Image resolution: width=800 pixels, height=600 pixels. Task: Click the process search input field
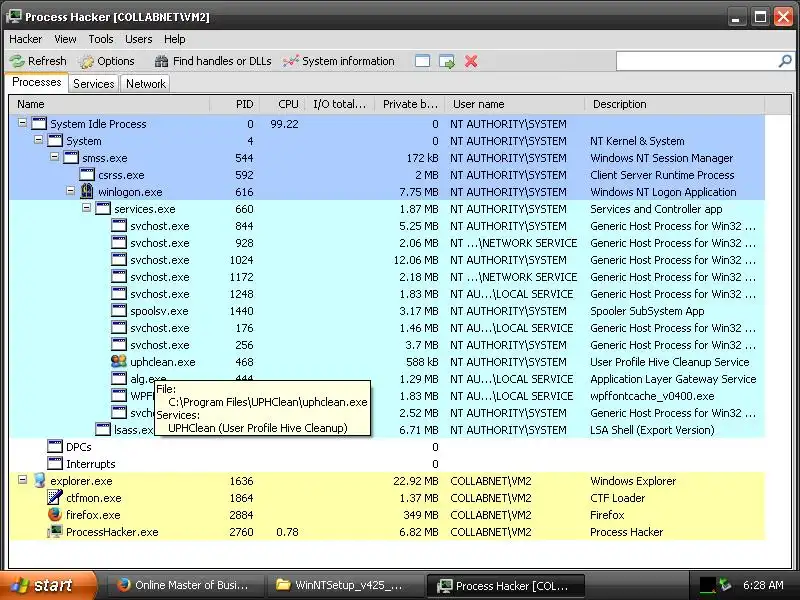[697, 61]
